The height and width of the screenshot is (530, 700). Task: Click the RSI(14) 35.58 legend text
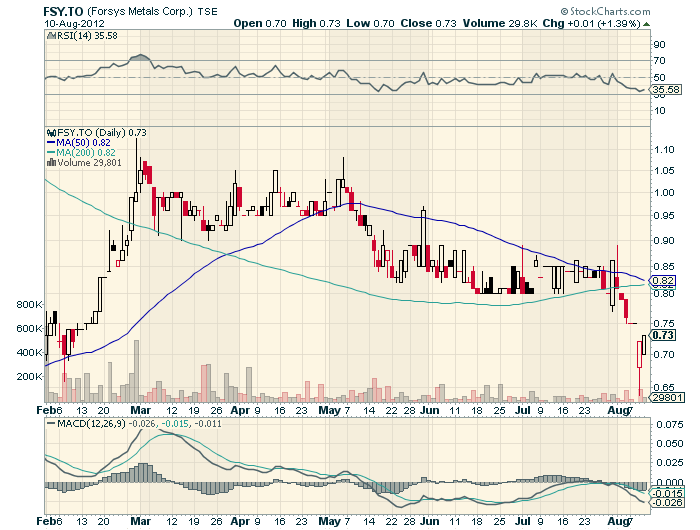87,36
